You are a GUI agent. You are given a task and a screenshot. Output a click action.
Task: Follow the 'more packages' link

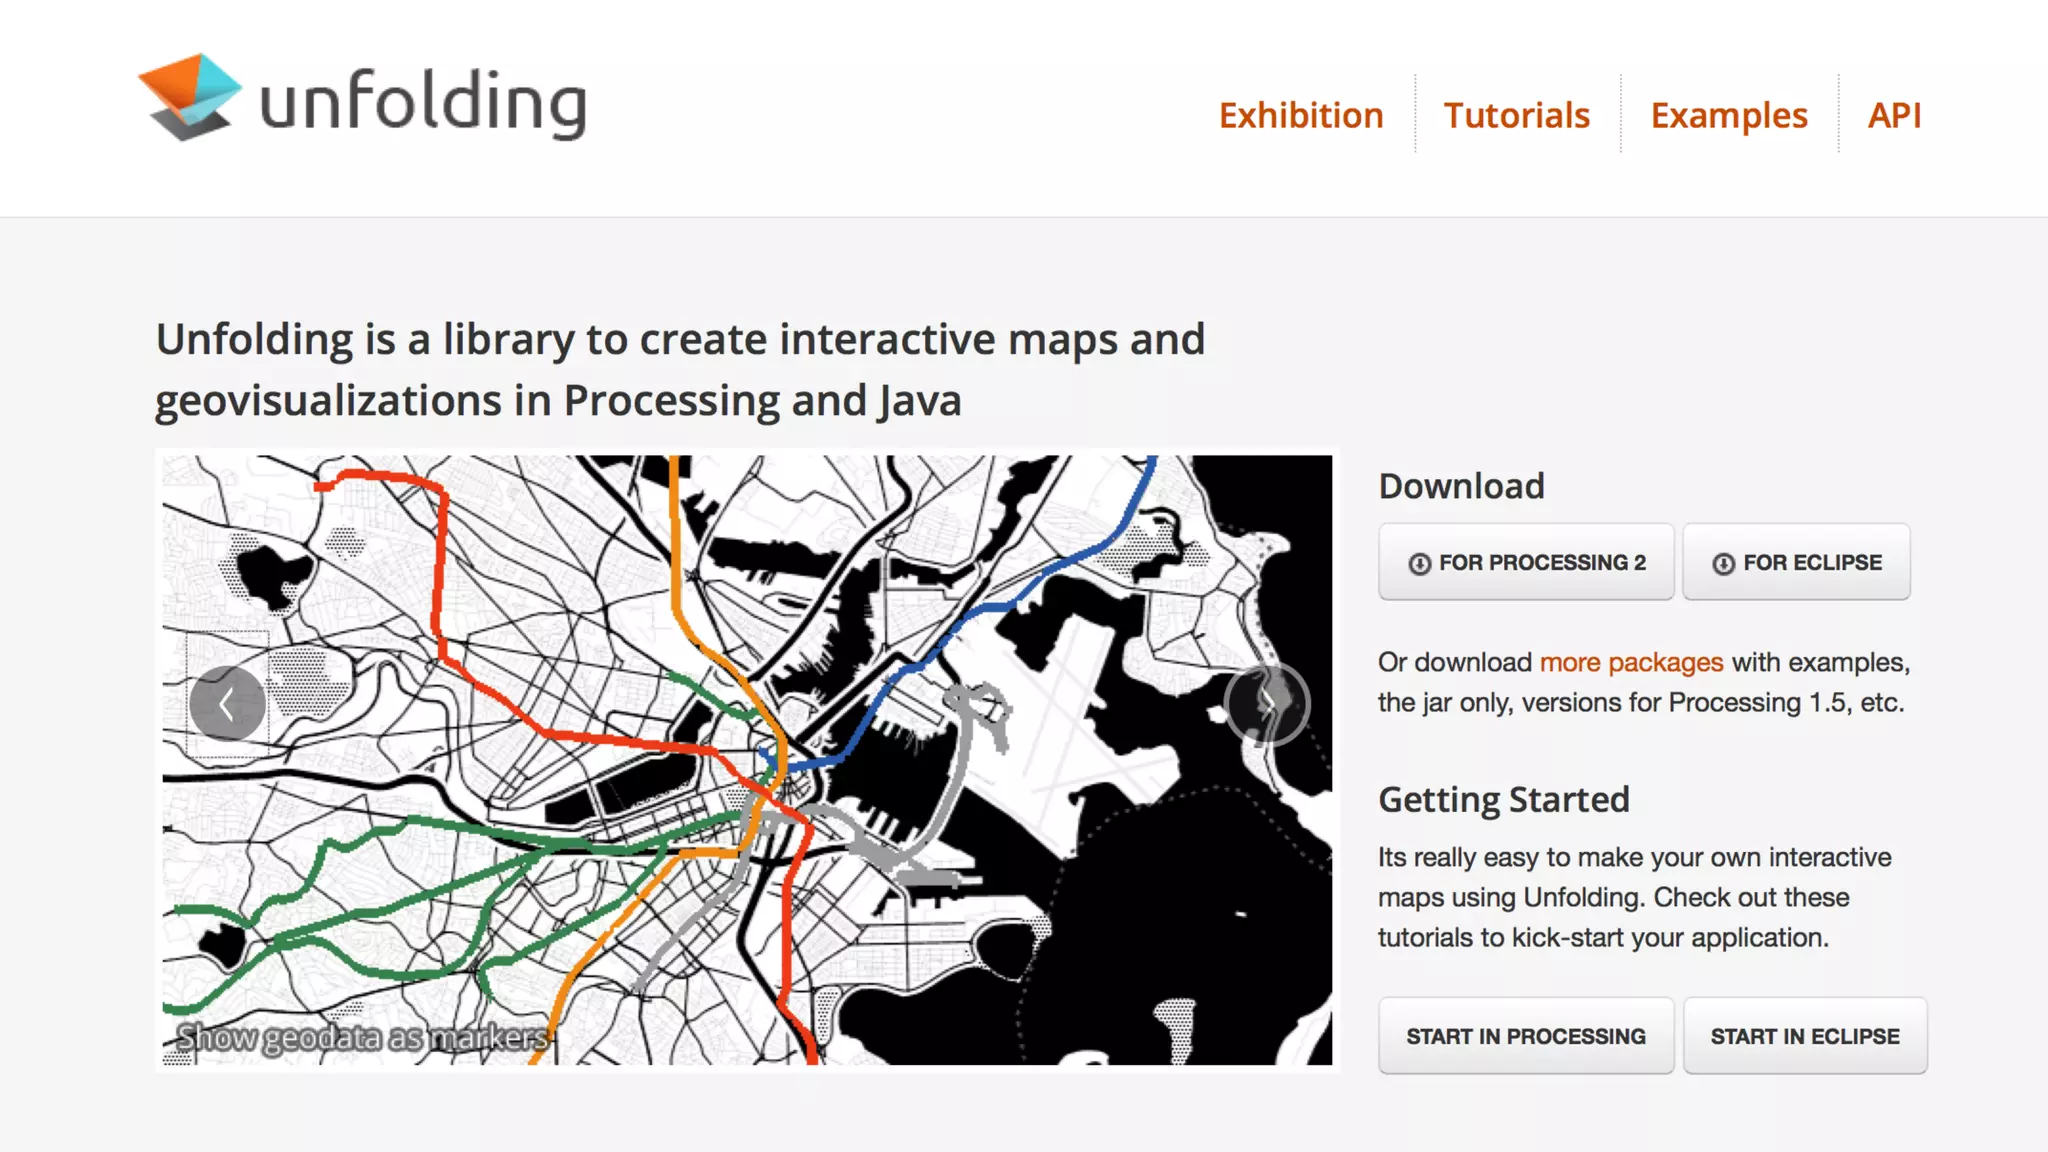point(1631,662)
